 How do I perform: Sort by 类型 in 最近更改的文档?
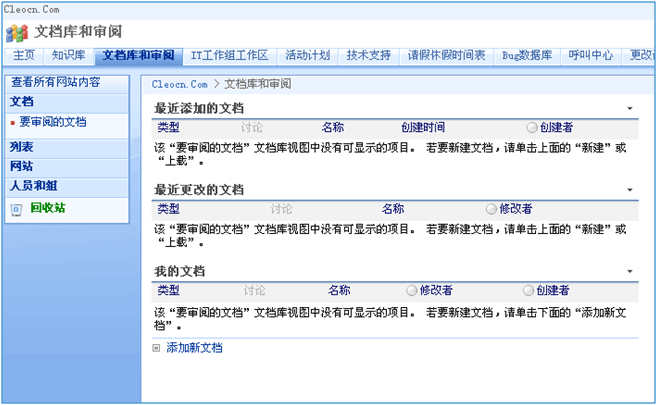(x=169, y=209)
